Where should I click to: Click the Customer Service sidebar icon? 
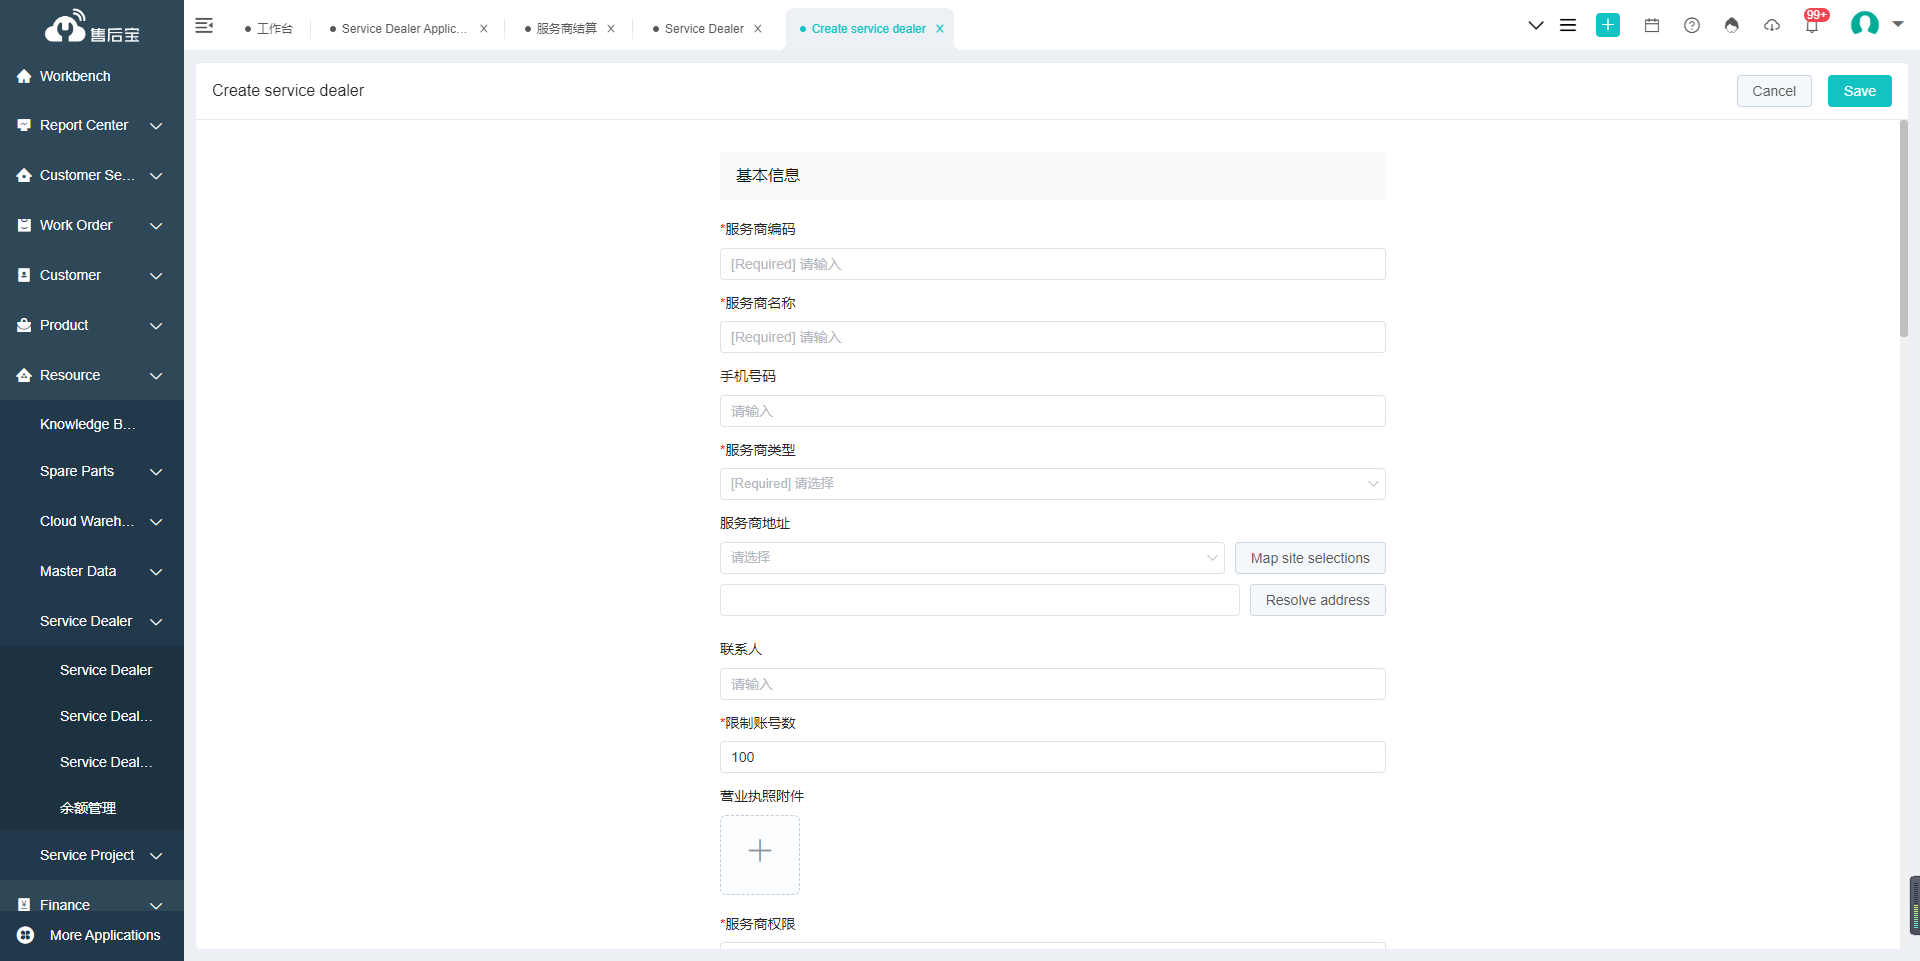[24, 175]
